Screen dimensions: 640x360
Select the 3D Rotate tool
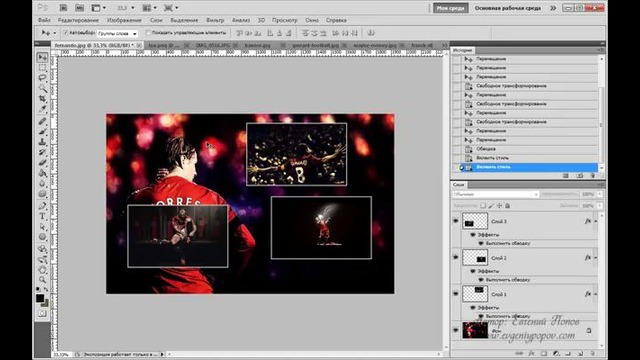42,249
